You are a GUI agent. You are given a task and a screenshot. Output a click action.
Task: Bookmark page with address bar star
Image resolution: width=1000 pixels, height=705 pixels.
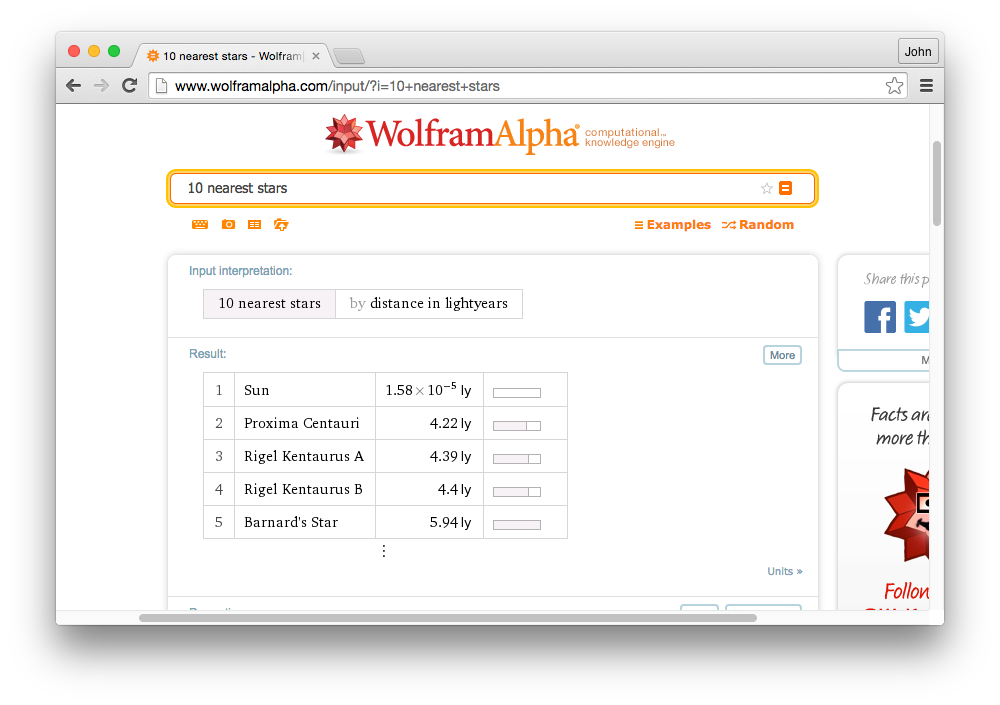click(x=894, y=85)
